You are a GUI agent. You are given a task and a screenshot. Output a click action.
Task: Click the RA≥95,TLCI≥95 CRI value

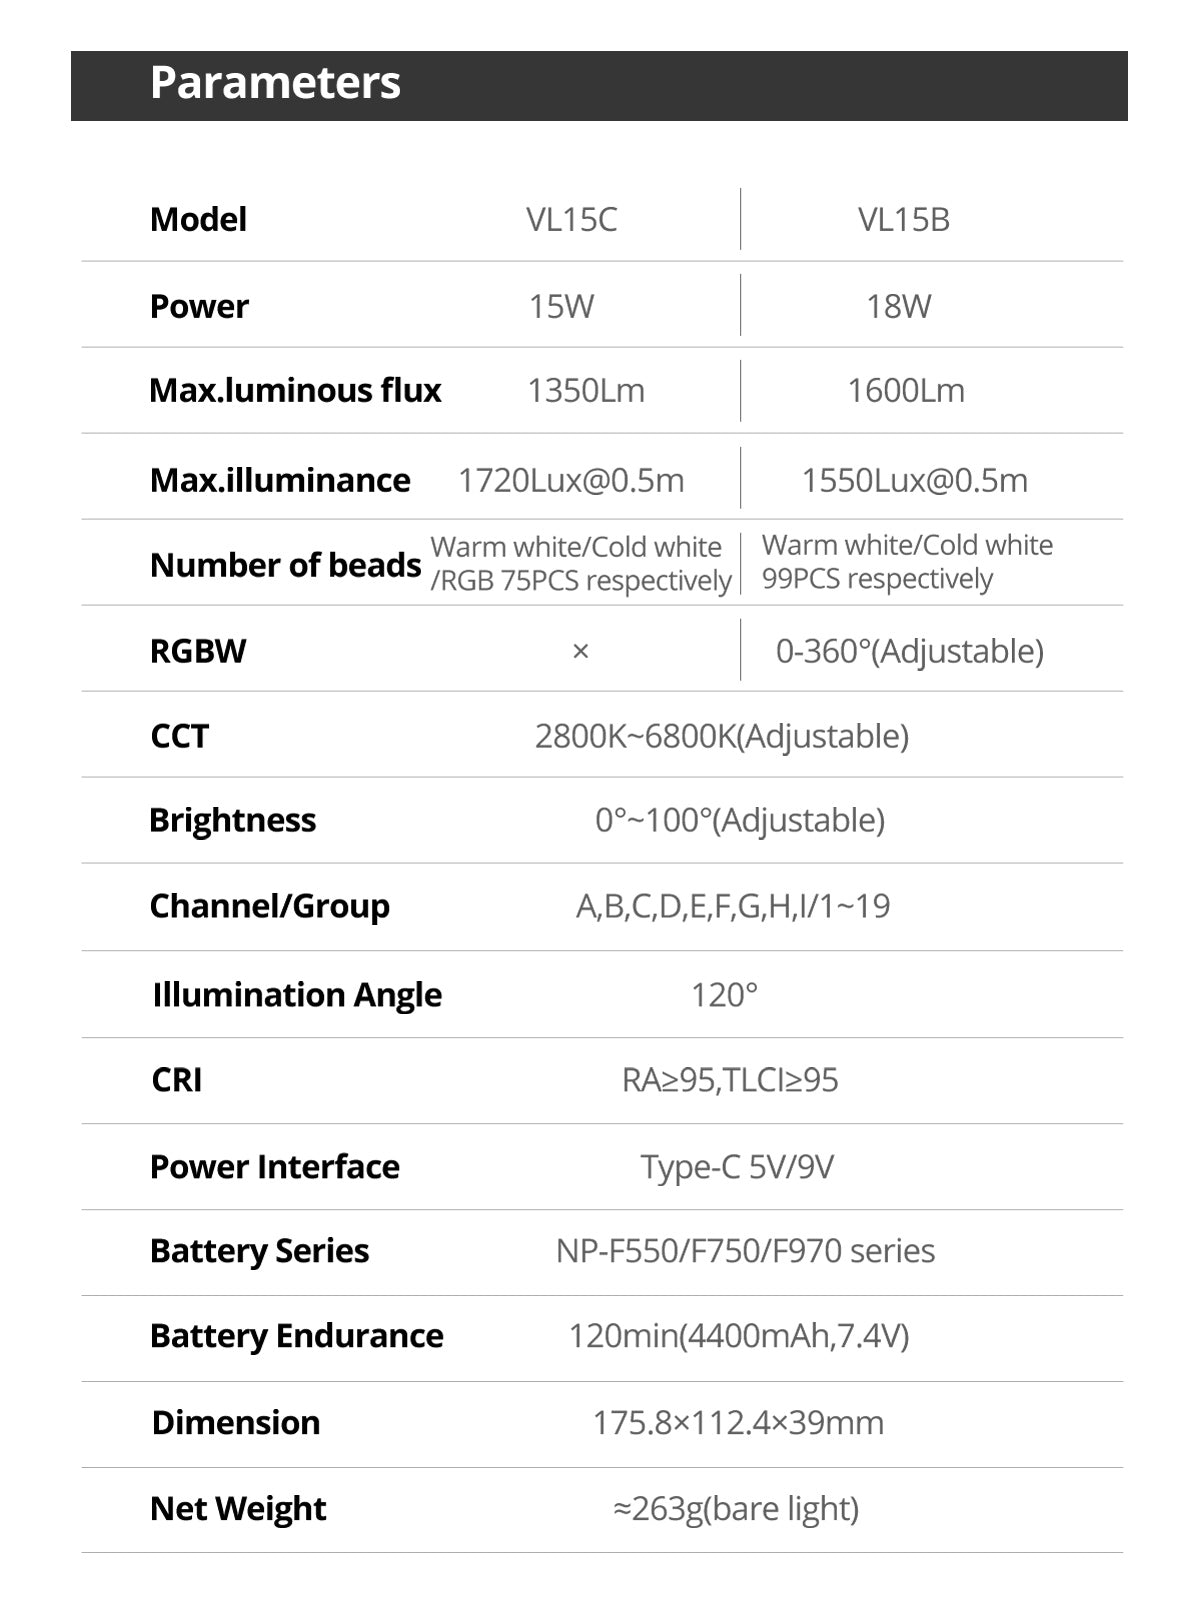tap(730, 1080)
